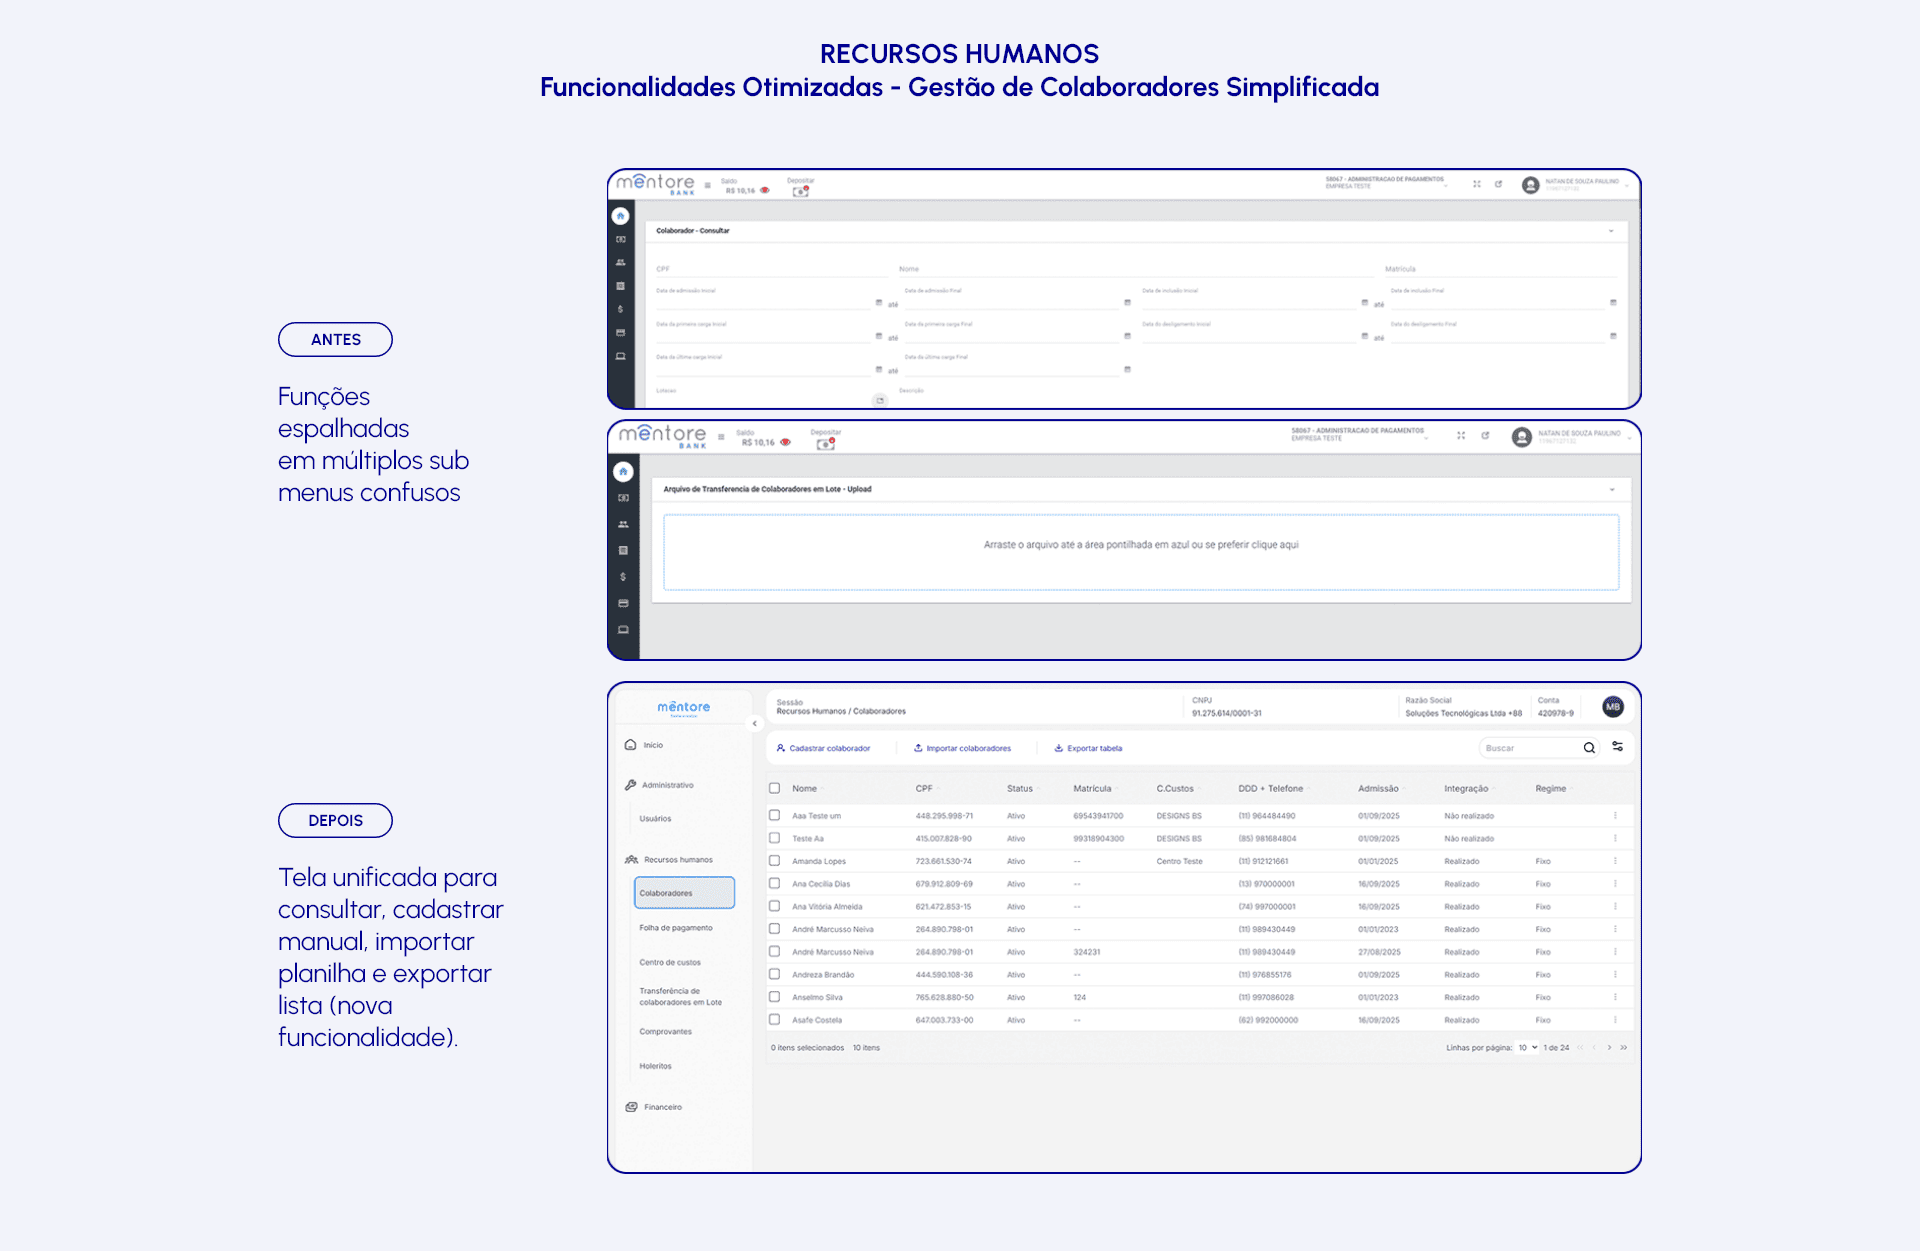Collapse the Colaborador - Consultar panel chevron
Image resolution: width=1920 pixels, height=1251 pixels.
pos(1611,231)
